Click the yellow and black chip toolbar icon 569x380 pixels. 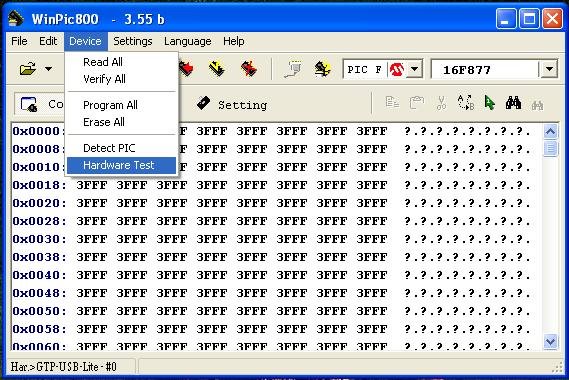(217, 68)
